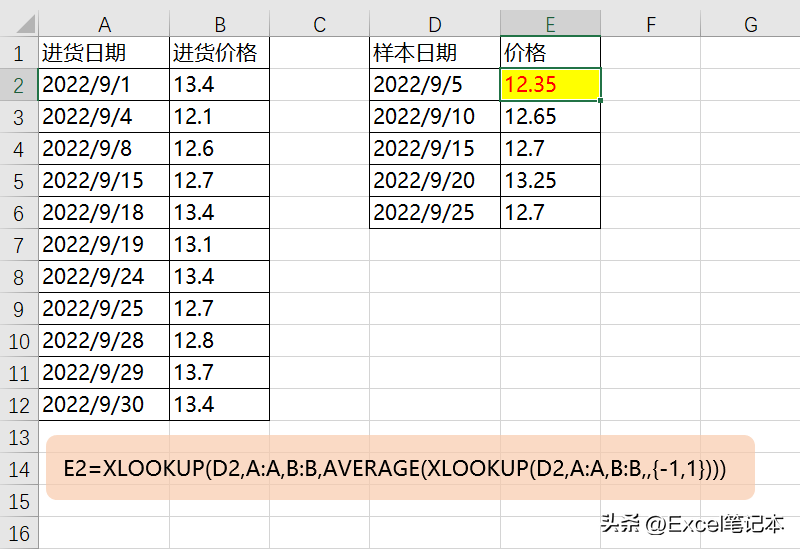Select column G header
Screen dimensions: 800x549
[x=751, y=24]
